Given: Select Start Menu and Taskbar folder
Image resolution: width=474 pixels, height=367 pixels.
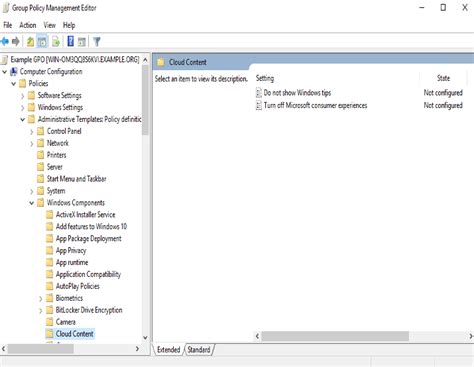Looking at the screenshot, I should point(76,179).
